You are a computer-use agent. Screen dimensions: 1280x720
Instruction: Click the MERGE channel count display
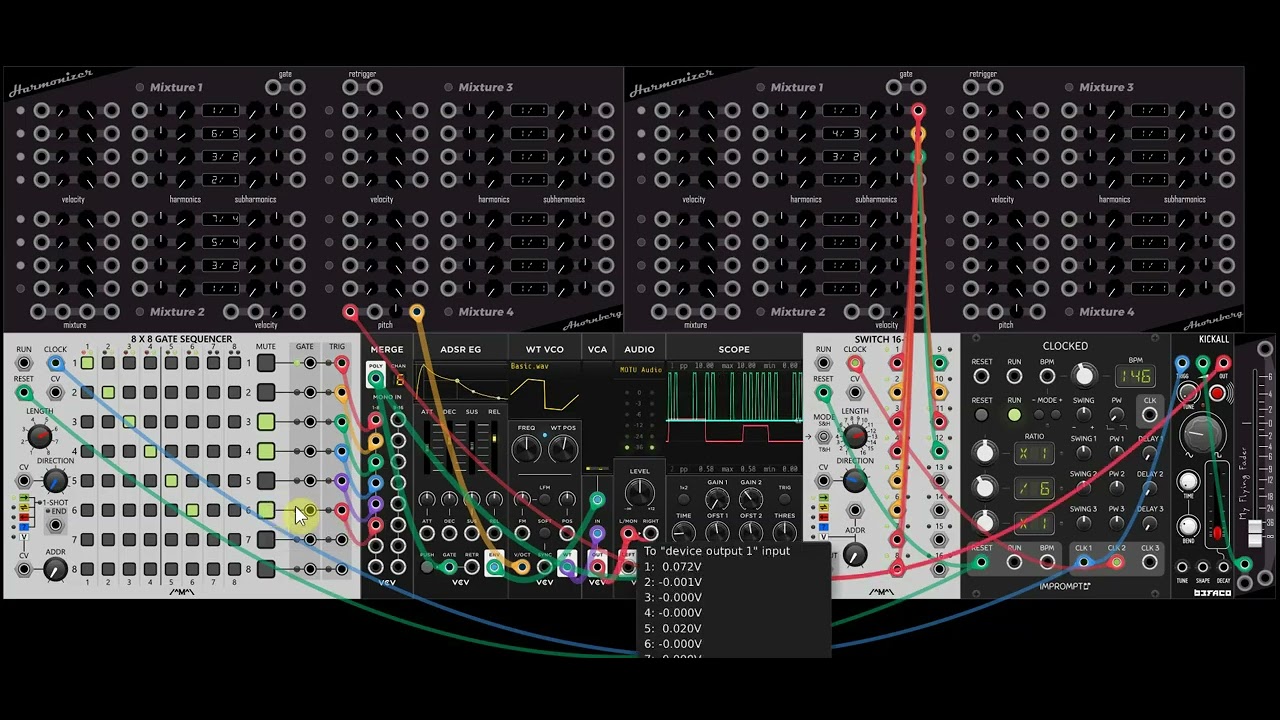point(398,379)
